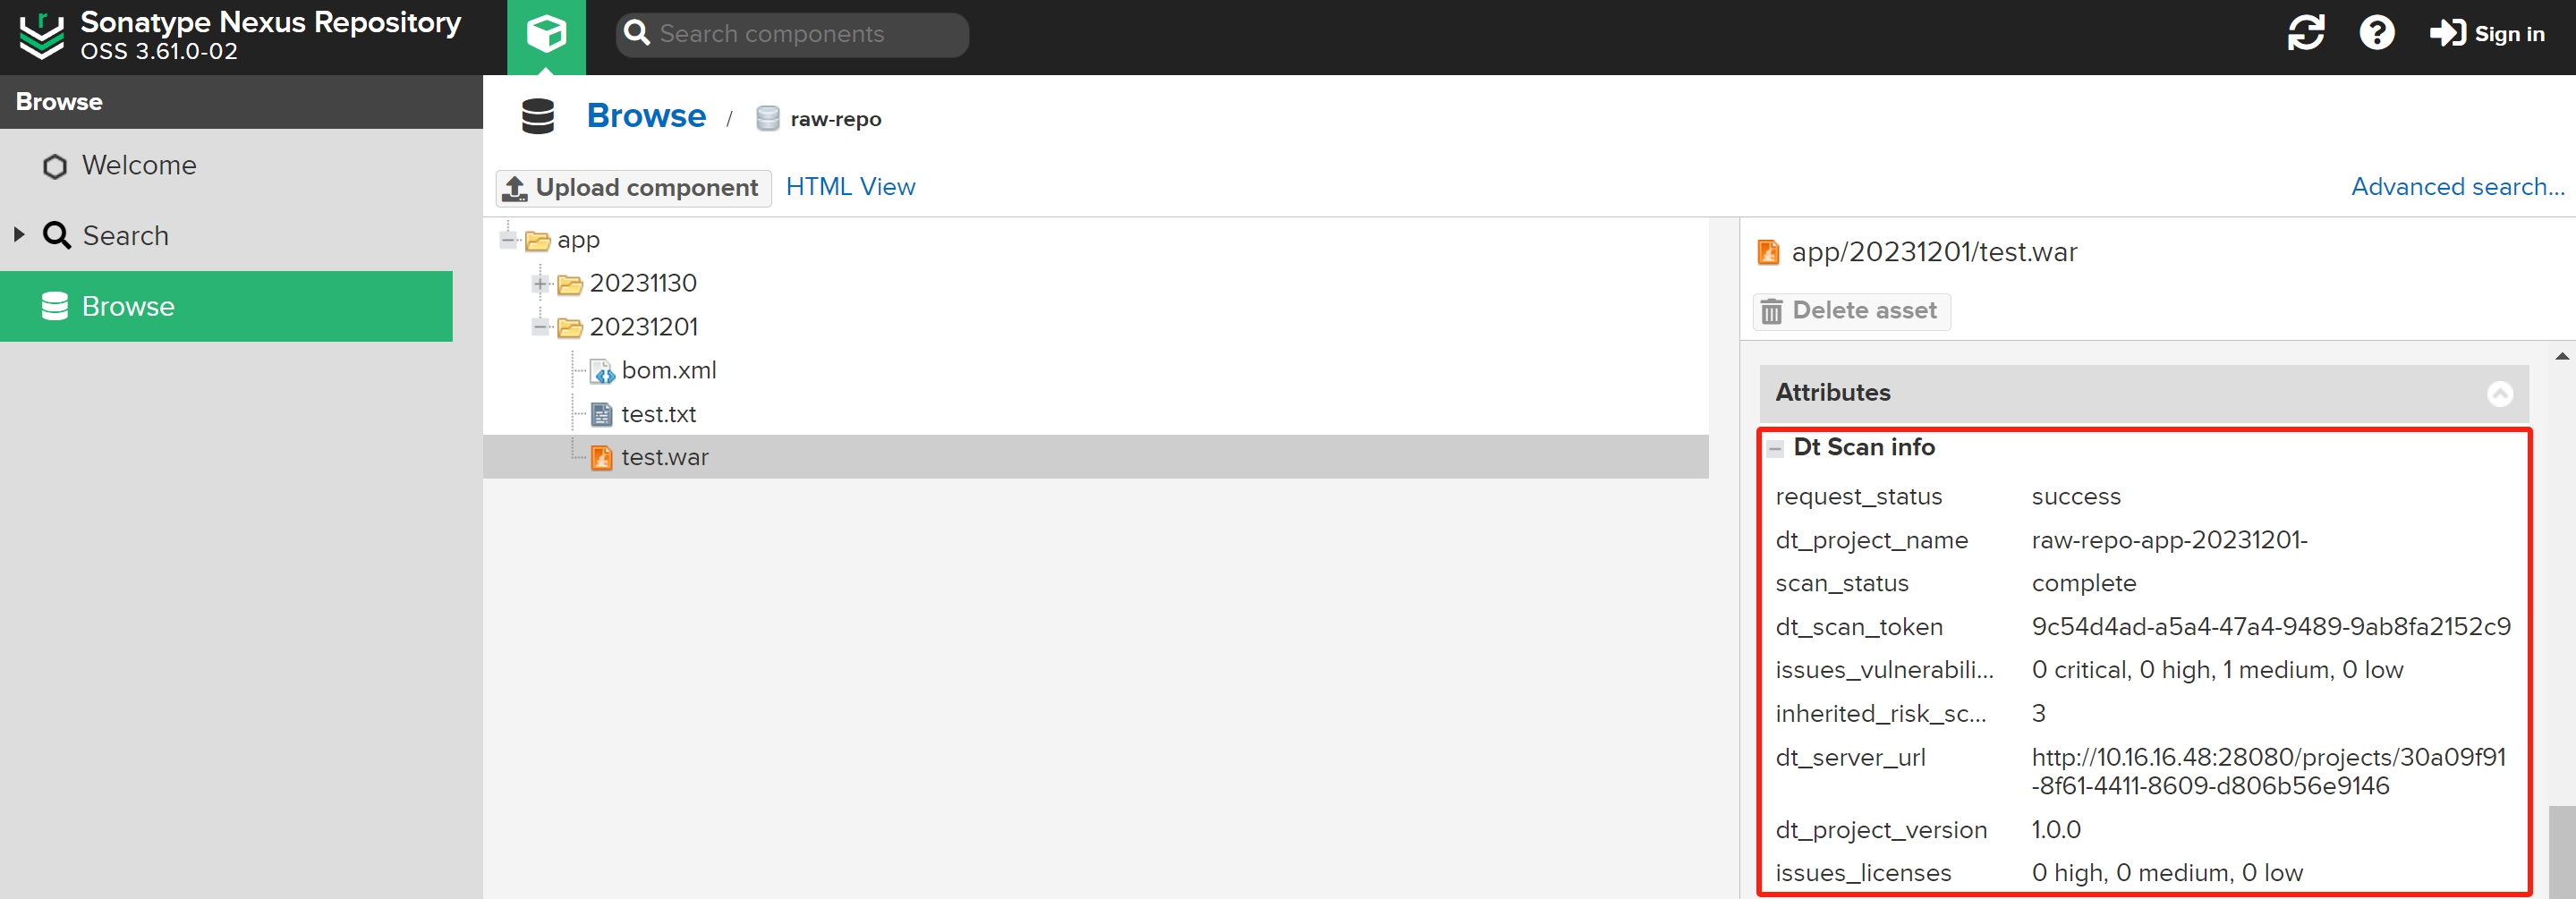The width and height of the screenshot is (2576, 899).
Task: Click the test.txt document icon
Action: pos(601,415)
